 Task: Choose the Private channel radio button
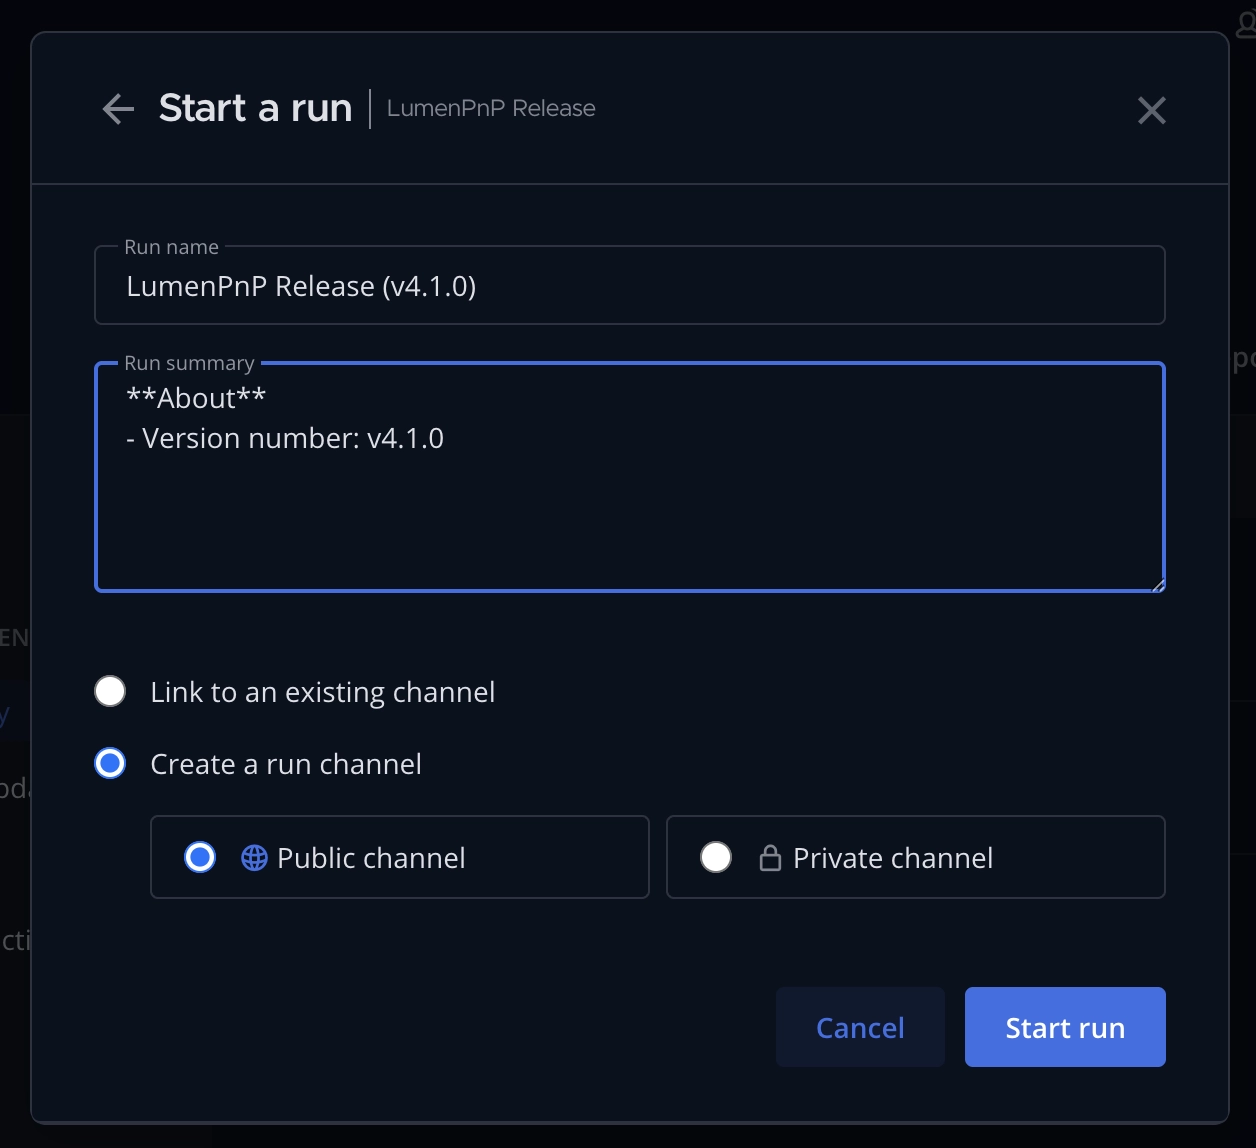click(x=716, y=857)
